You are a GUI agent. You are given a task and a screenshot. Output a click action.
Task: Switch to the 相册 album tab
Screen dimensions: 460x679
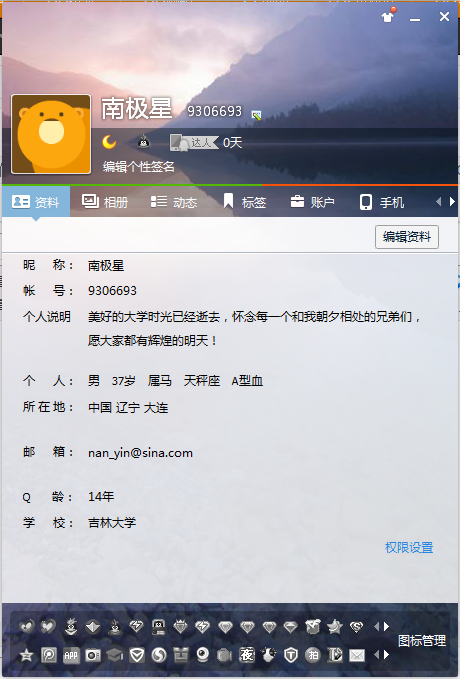click(105, 202)
